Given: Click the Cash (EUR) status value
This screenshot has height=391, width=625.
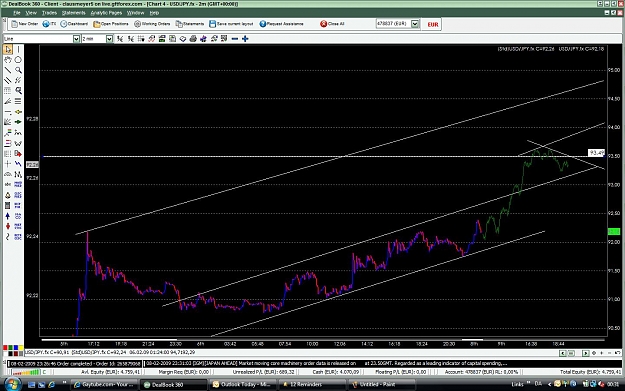Looking at the screenshot, I should pos(336,372).
